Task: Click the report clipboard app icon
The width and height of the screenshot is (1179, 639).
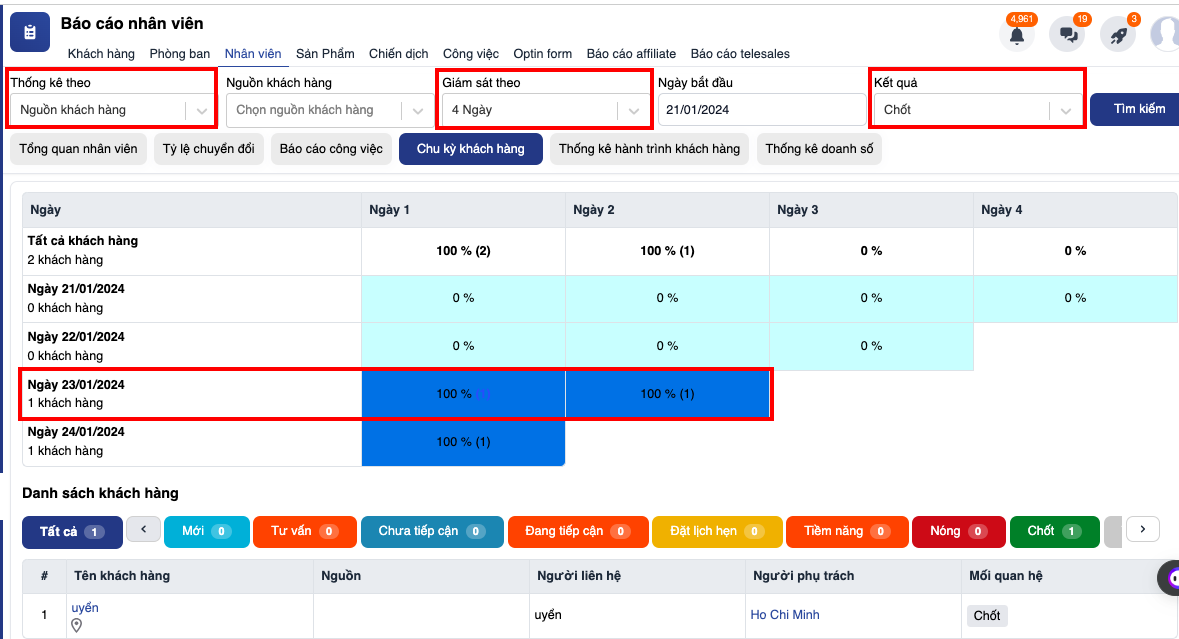Action: [x=30, y=33]
